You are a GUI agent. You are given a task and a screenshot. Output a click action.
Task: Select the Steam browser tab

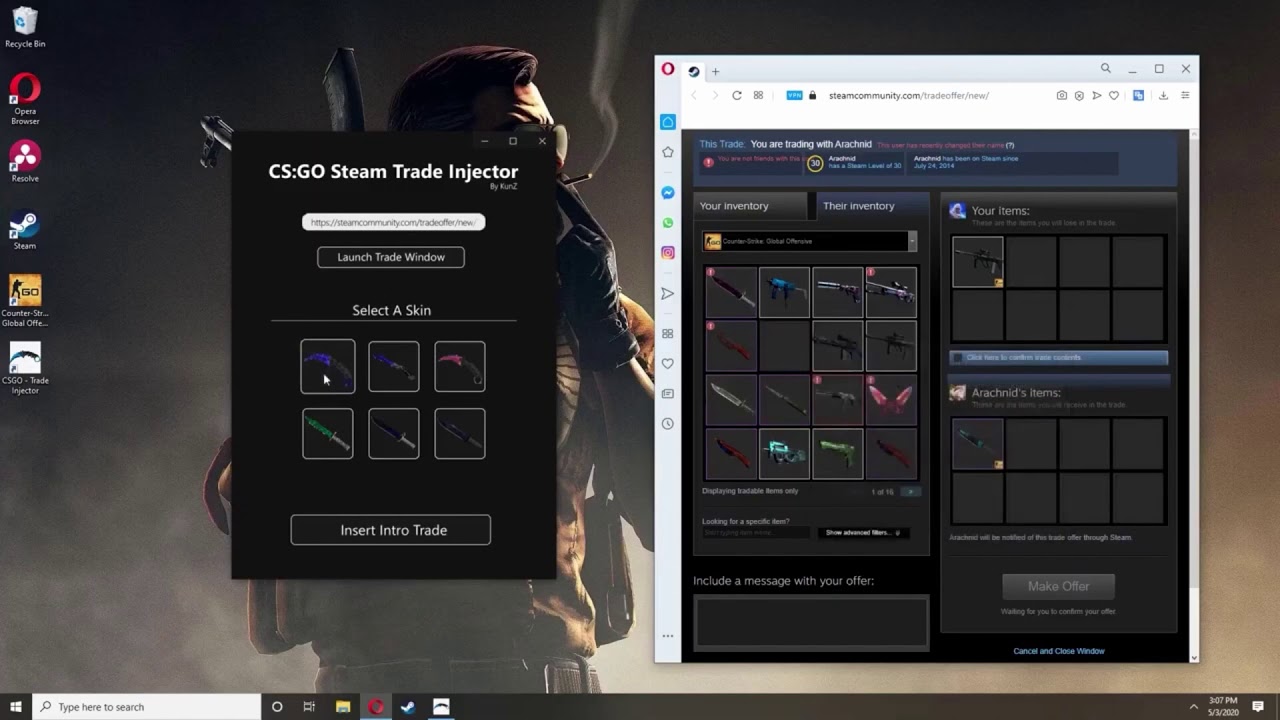pos(693,71)
